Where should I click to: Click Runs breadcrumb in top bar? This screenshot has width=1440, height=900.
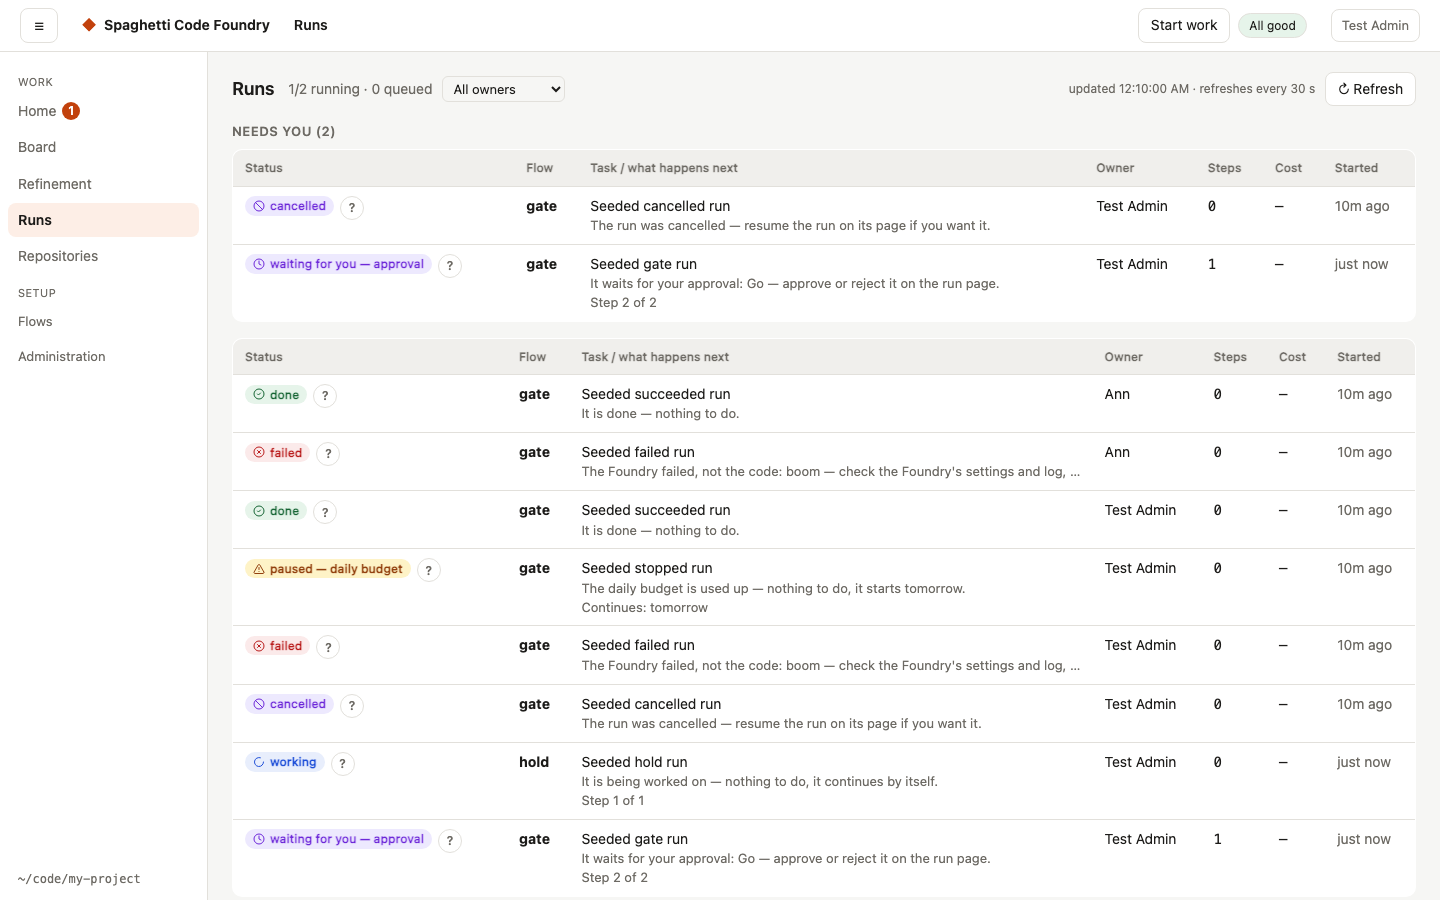(311, 25)
